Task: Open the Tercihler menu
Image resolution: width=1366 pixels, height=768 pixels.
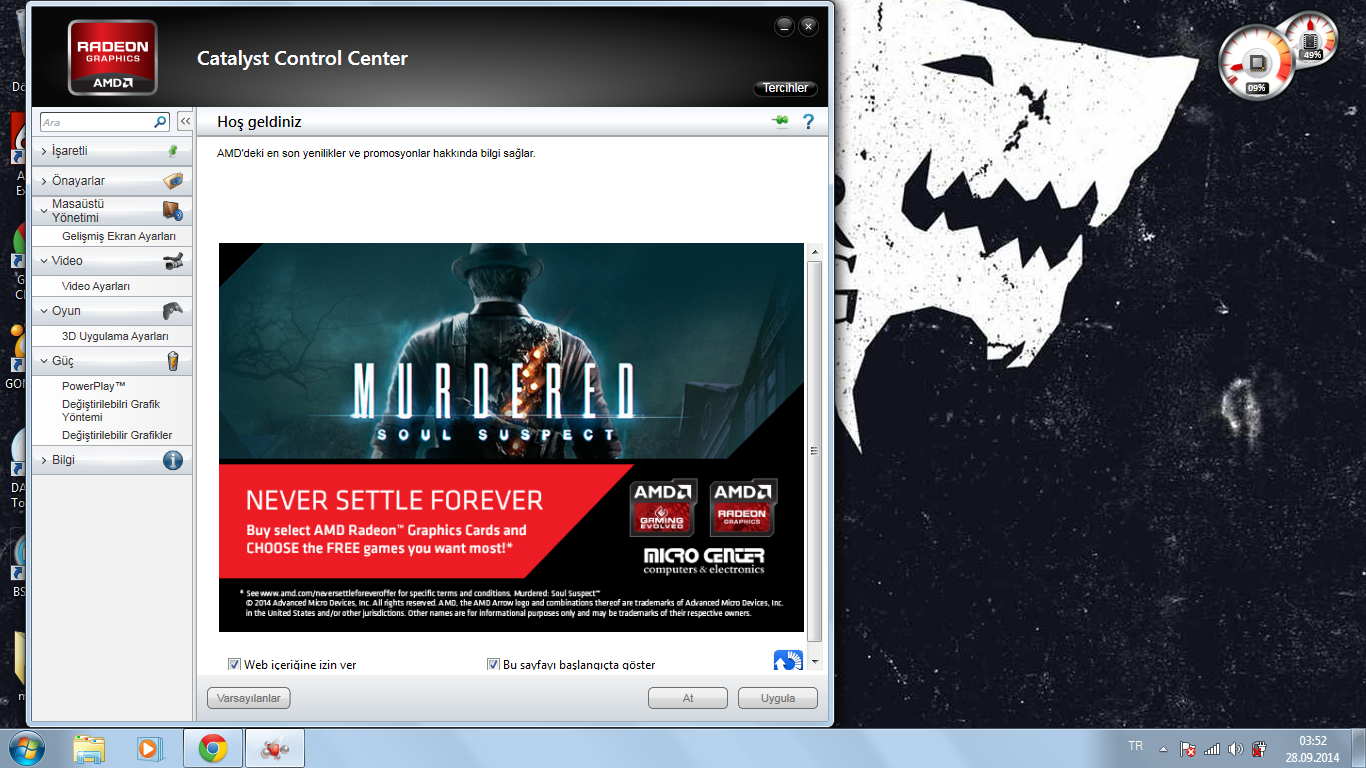Action: click(x=785, y=88)
